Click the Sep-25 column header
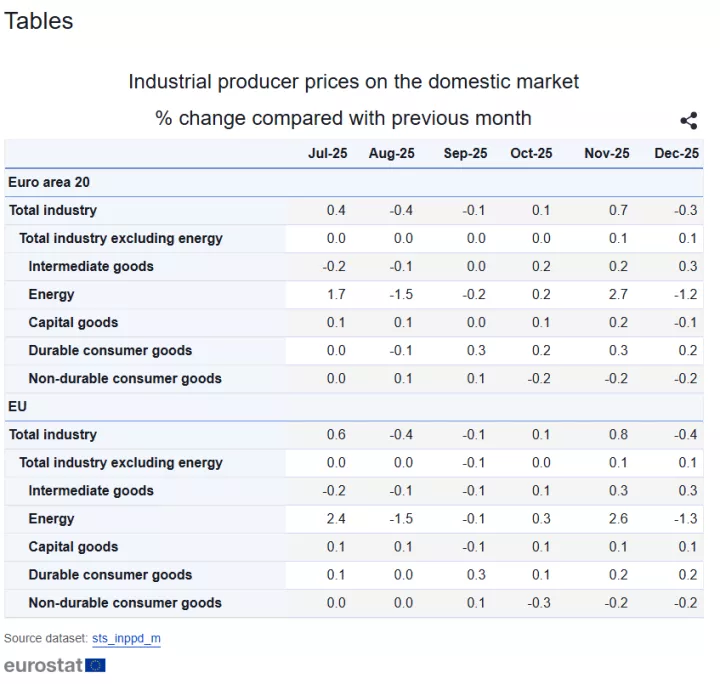 465,153
